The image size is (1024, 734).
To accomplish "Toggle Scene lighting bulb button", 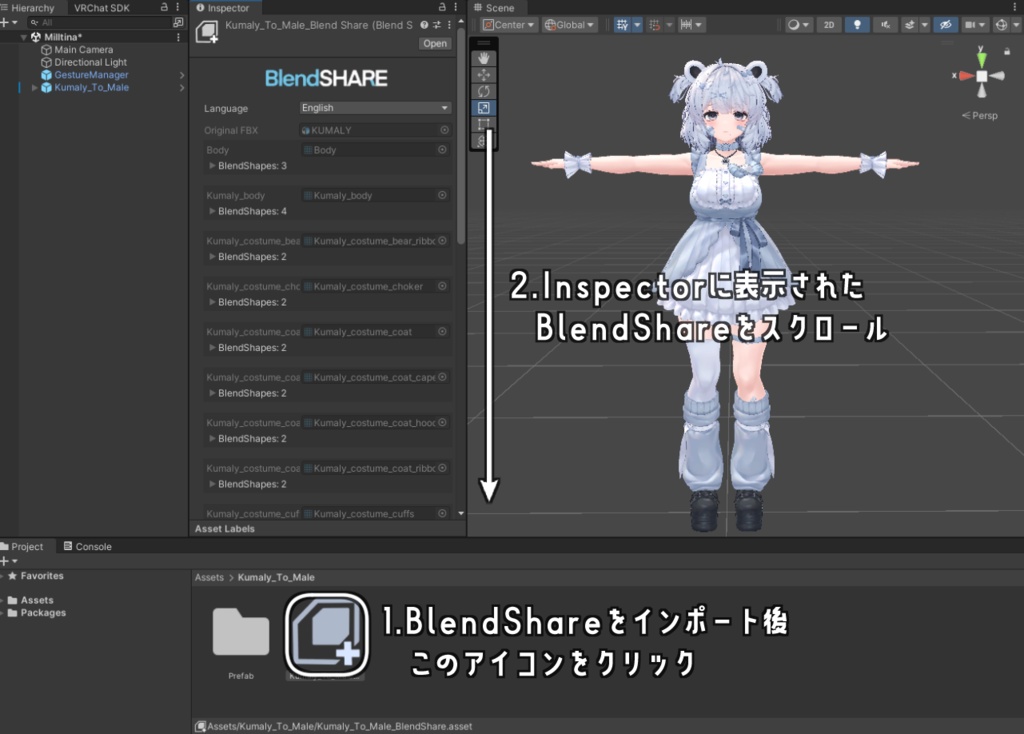I will pyautogui.click(x=857, y=25).
